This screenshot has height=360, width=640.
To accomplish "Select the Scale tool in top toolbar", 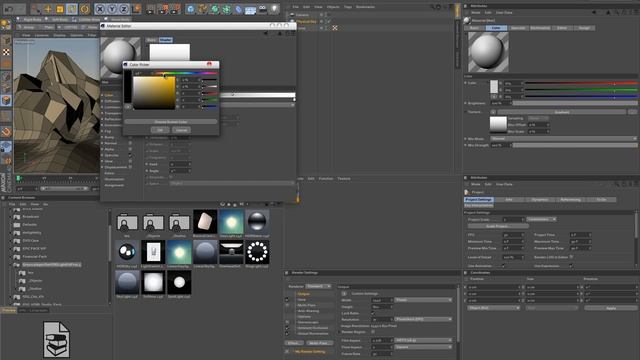I will 60,9.
